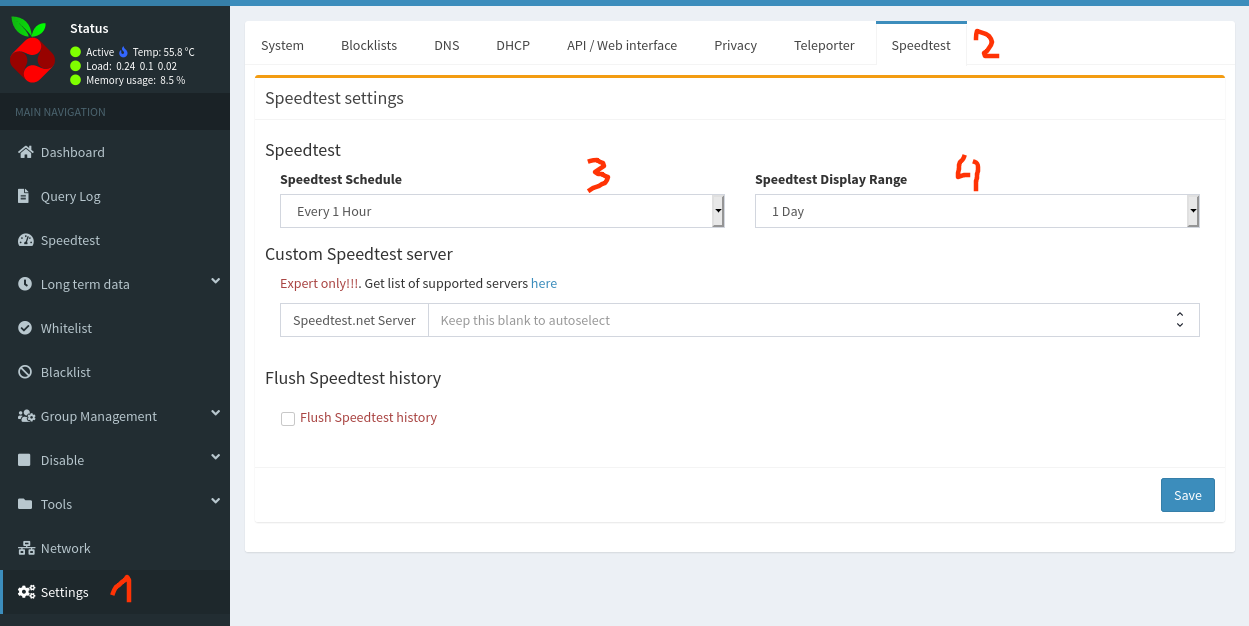
Task: Go to Blacklist page
Action: [x=115, y=372]
